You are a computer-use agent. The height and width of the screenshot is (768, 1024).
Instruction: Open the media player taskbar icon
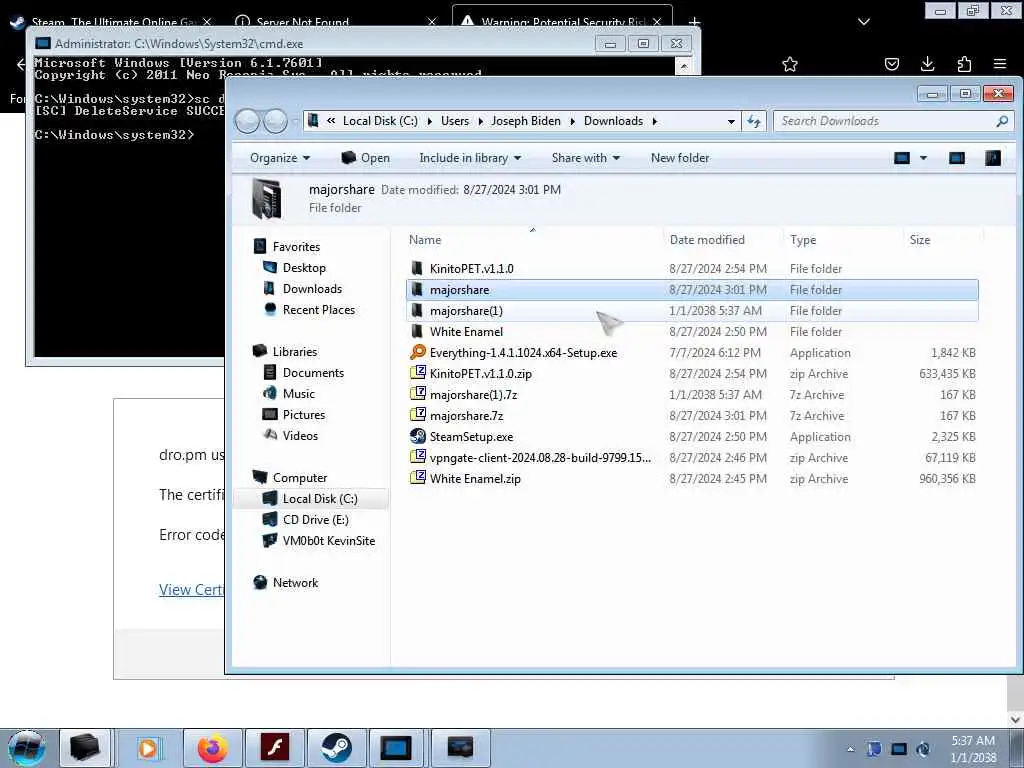click(149, 748)
